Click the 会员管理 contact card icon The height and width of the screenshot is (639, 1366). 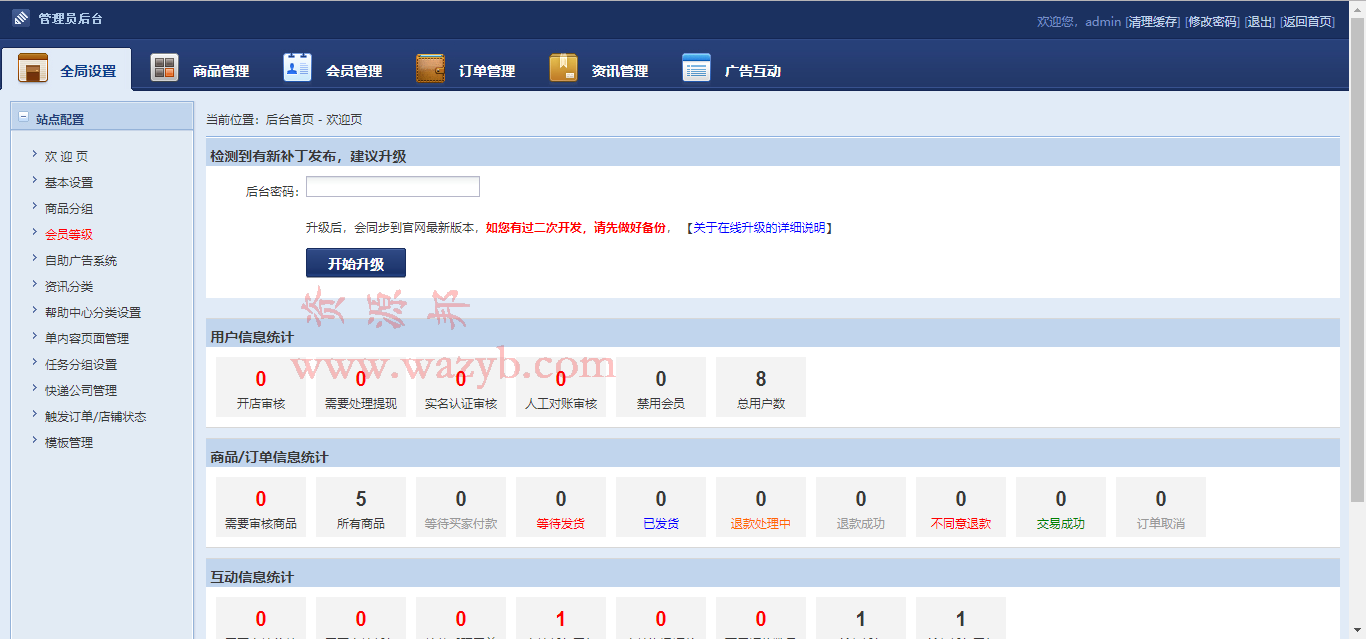[297, 67]
